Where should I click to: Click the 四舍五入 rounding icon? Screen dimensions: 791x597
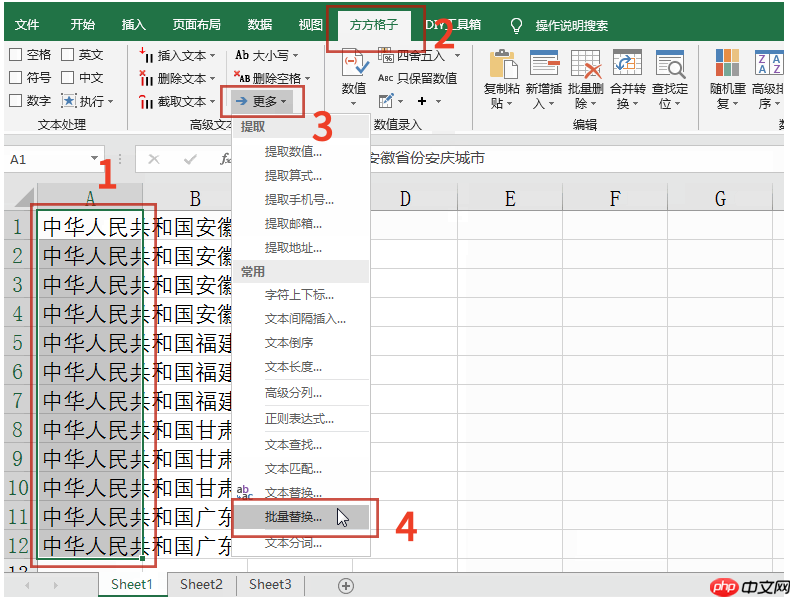click(x=386, y=55)
